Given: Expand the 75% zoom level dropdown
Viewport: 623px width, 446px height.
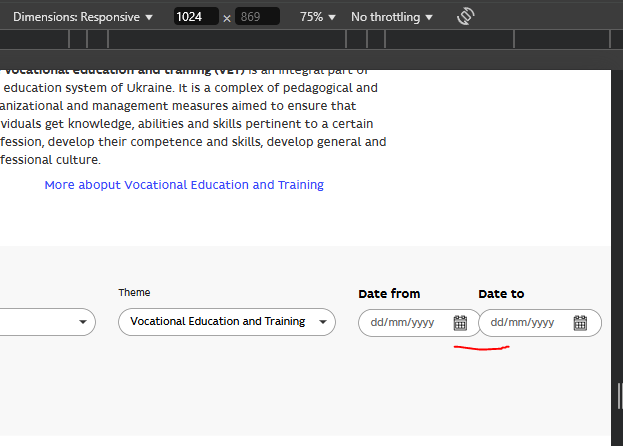Looking at the screenshot, I should [317, 17].
